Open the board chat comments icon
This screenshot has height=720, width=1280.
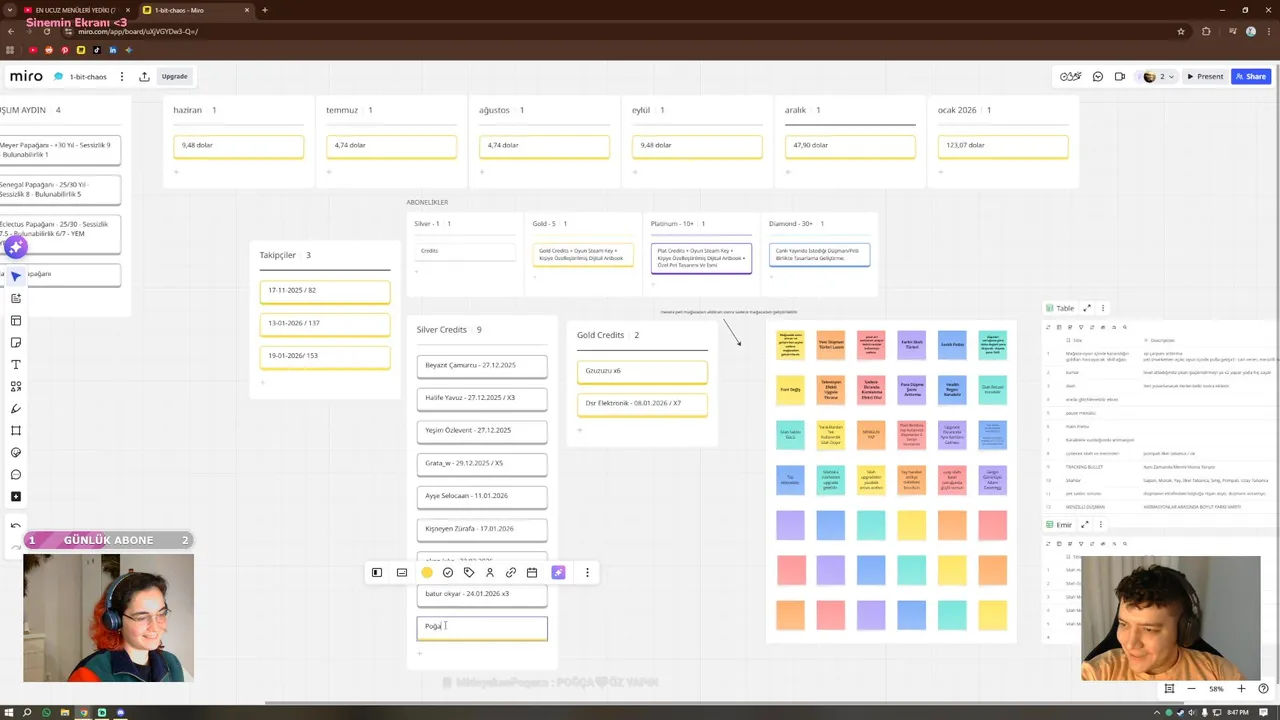click(x=1098, y=77)
